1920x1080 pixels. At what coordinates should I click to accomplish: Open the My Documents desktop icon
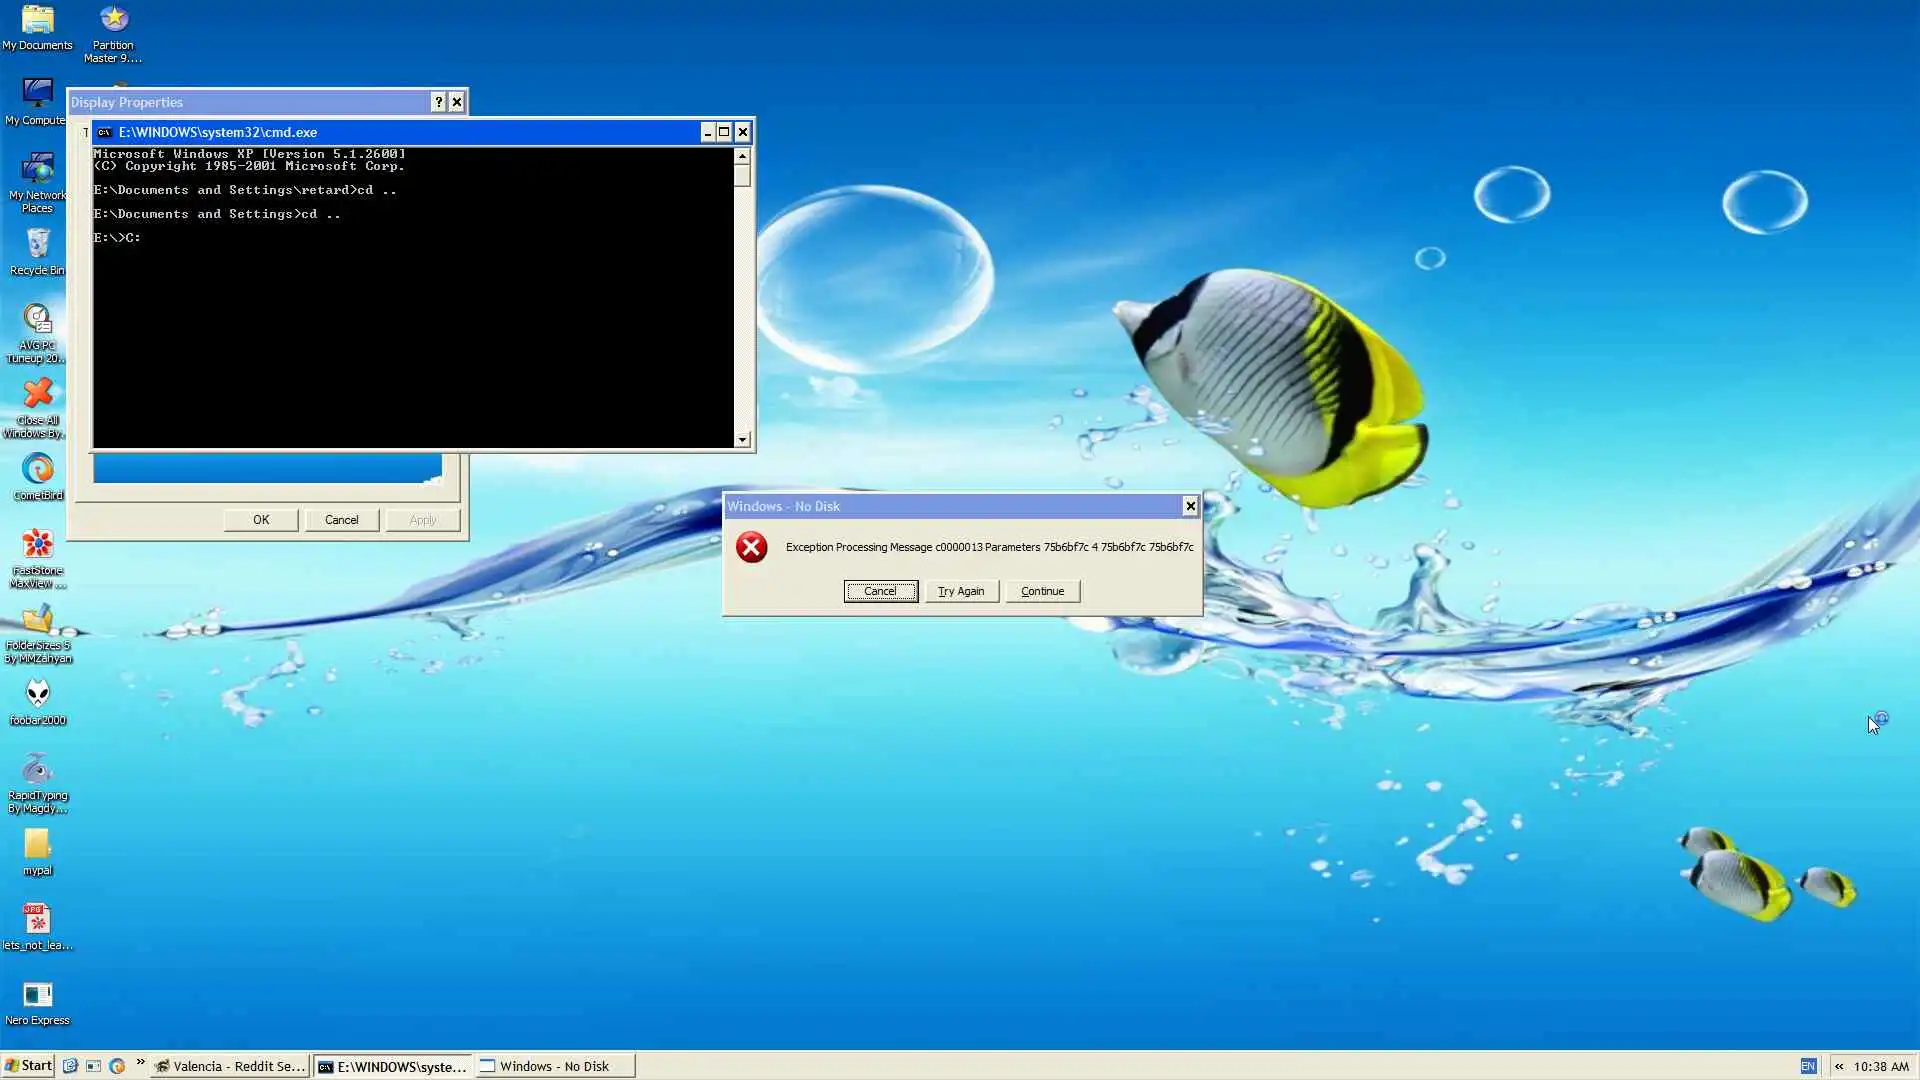(37, 22)
